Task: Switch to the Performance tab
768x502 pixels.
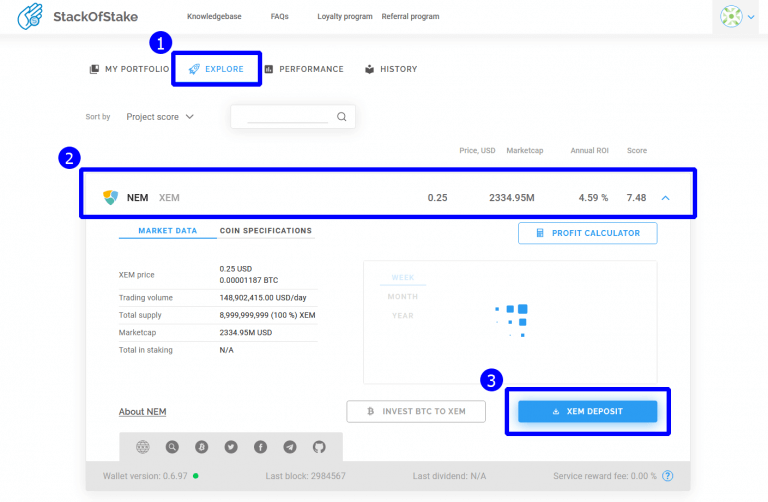Action: click(x=304, y=69)
